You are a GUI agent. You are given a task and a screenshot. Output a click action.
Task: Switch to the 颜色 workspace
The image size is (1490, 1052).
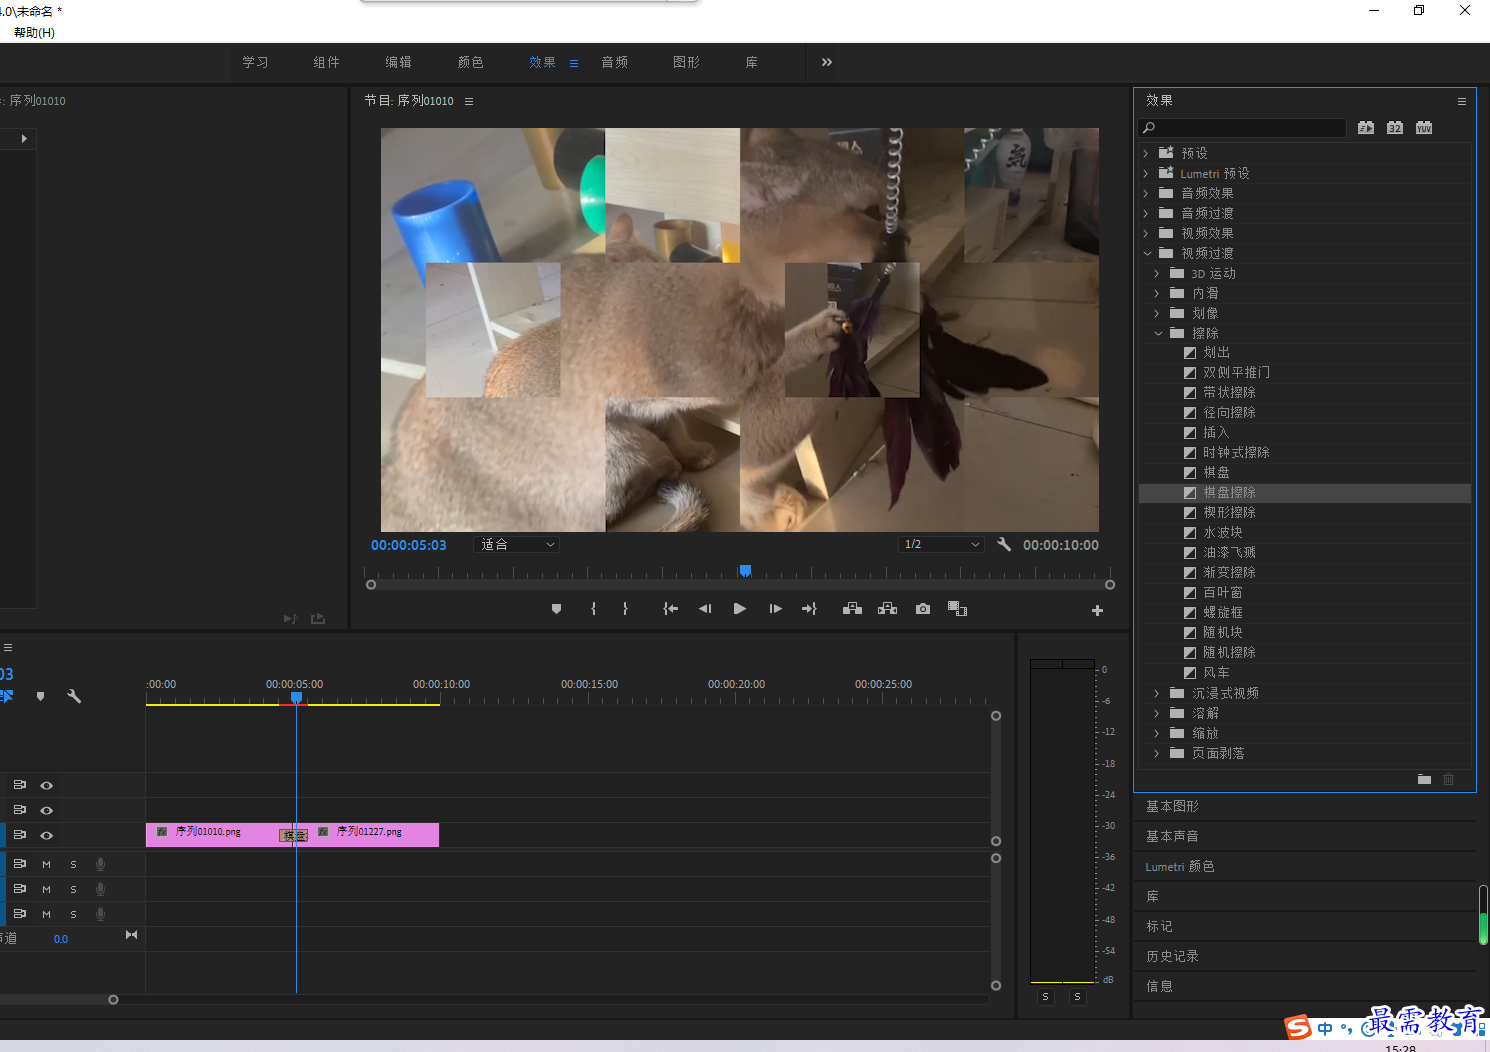pyautogui.click(x=470, y=62)
